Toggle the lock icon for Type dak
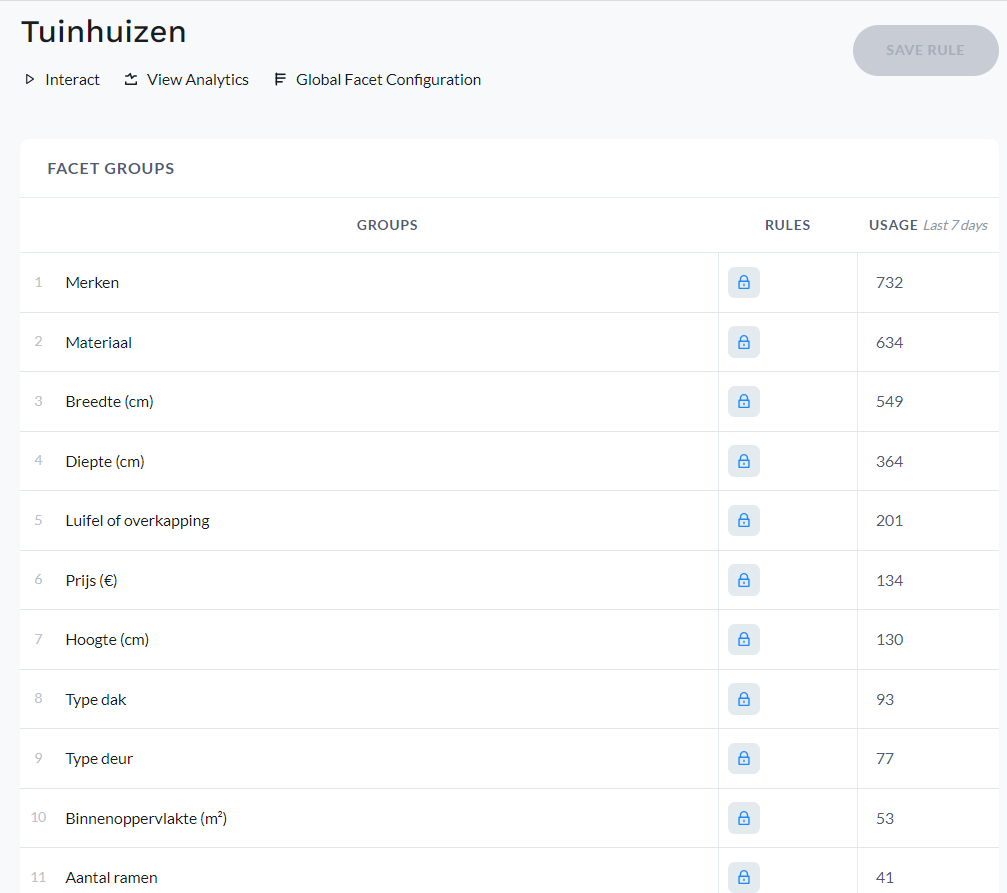The height and width of the screenshot is (893, 1007). tap(744, 699)
